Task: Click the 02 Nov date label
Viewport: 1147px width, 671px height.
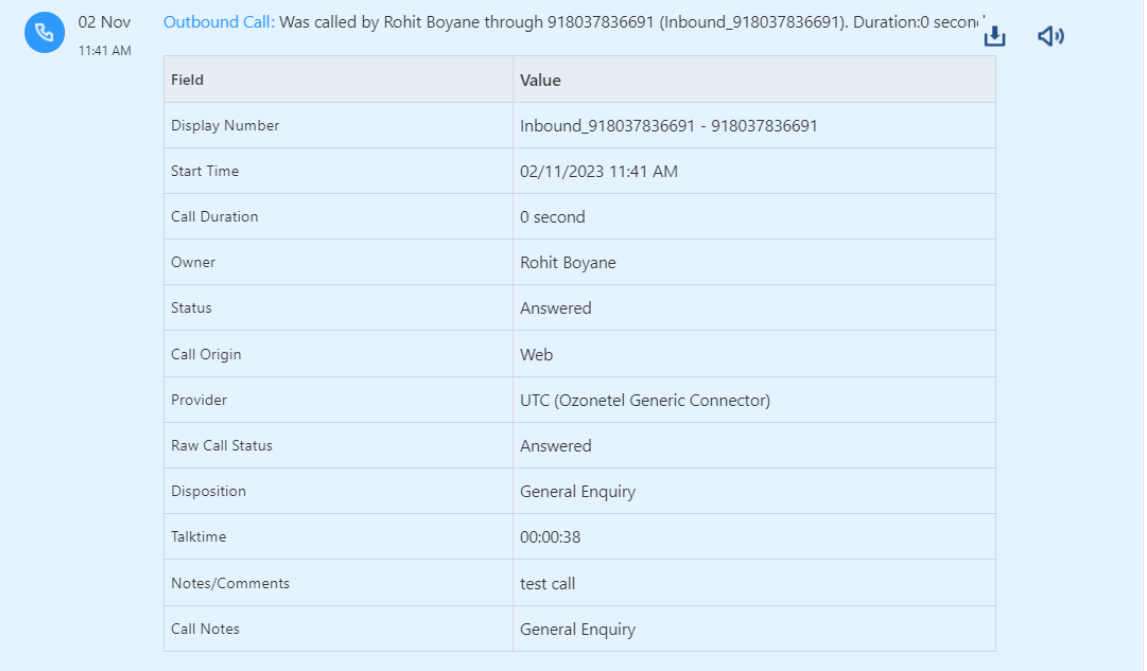Action: tap(104, 22)
